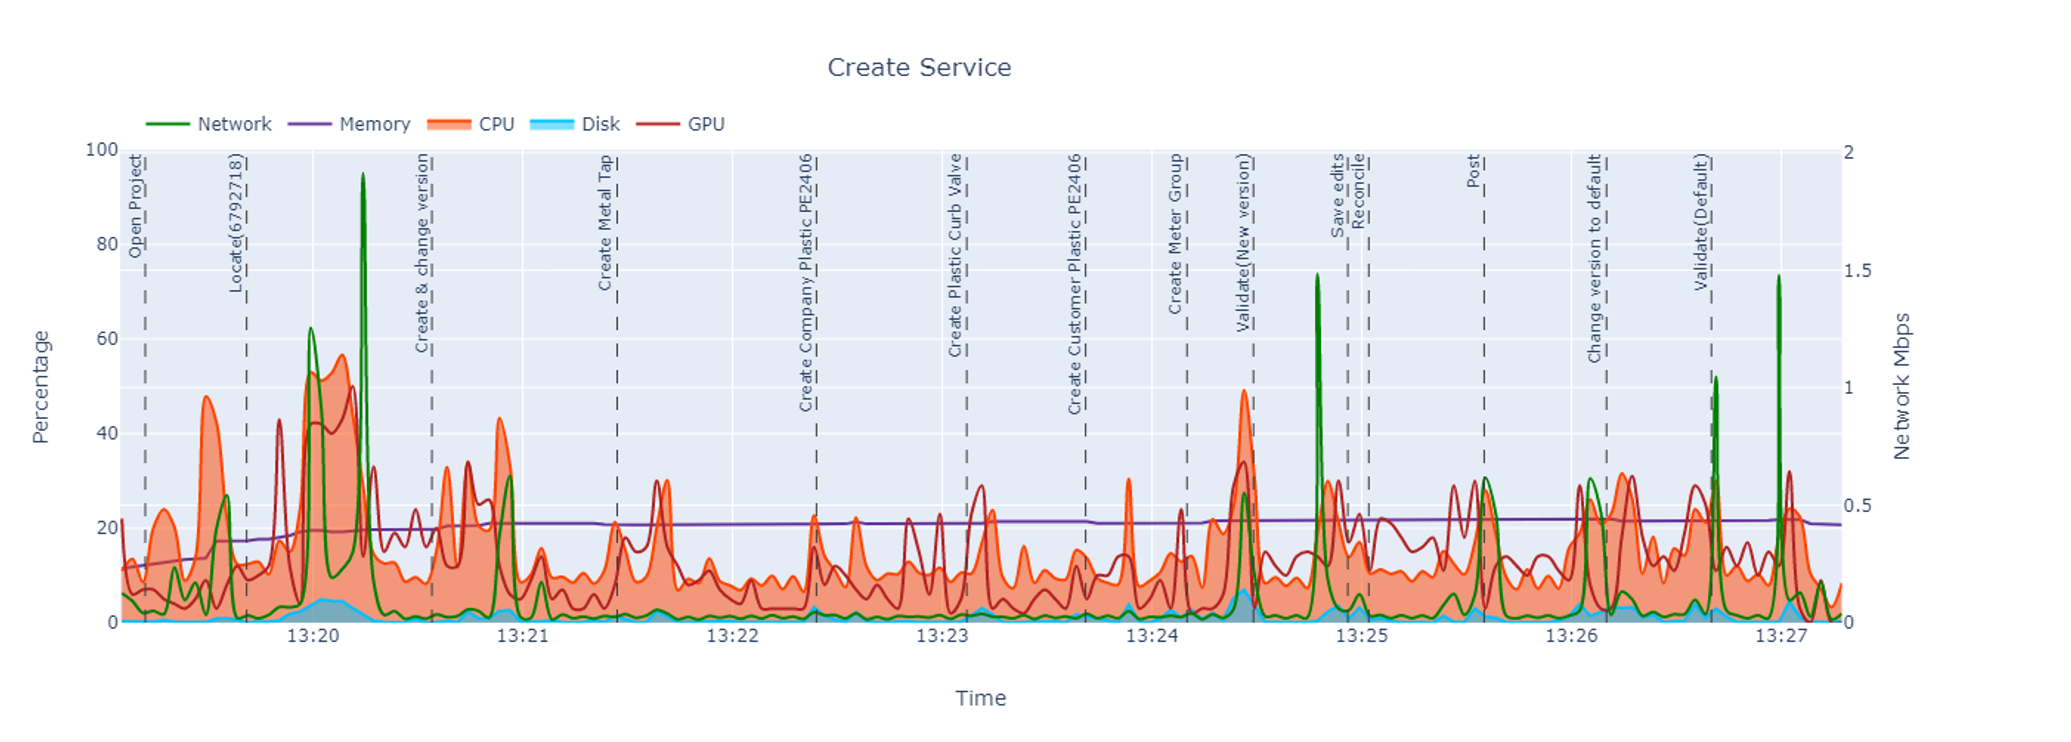Toggle the Network legend entry

point(208,124)
